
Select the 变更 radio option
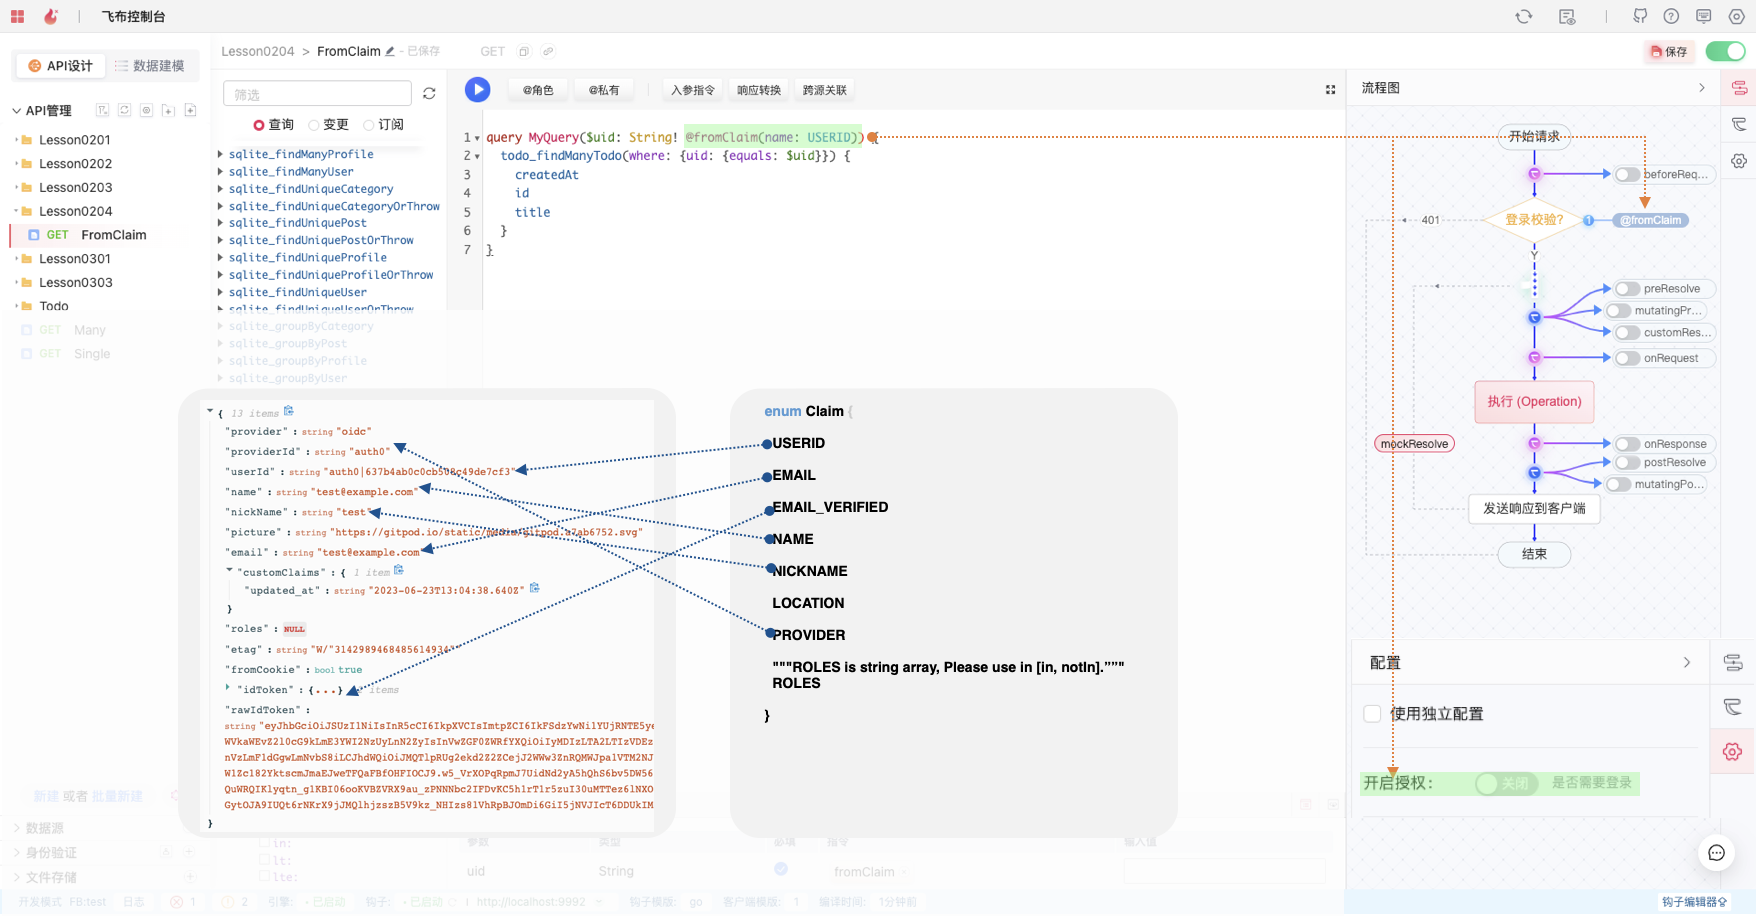tap(314, 125)
